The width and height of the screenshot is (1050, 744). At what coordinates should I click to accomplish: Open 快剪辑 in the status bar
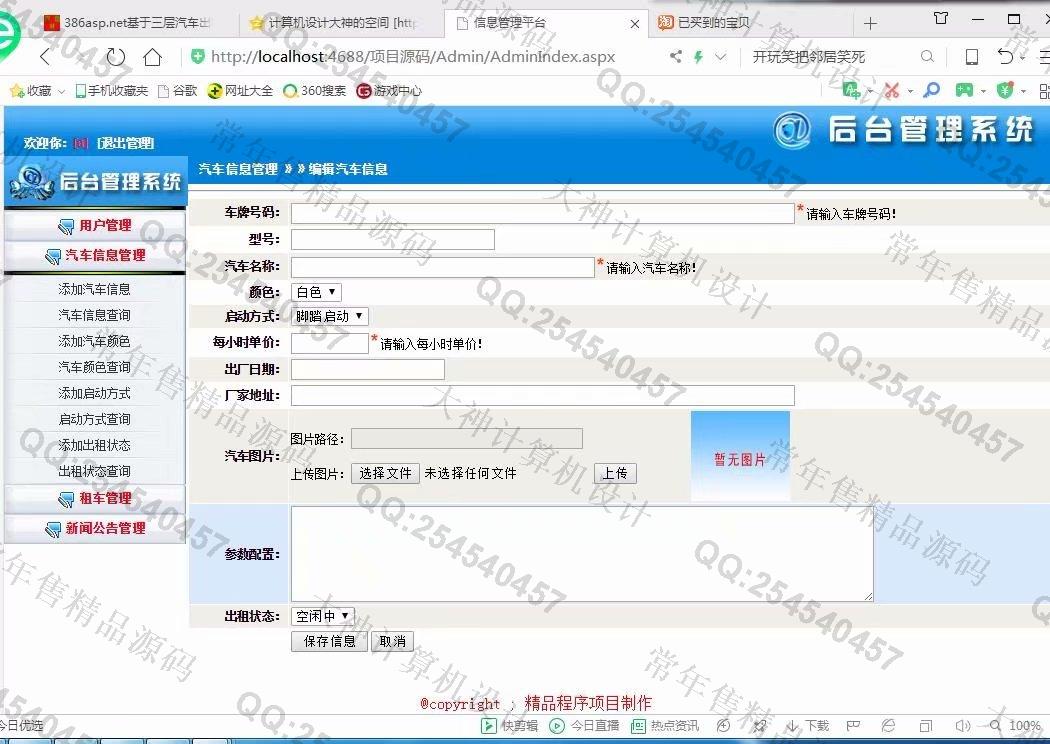pyautogui.click(x=510, y=725)
